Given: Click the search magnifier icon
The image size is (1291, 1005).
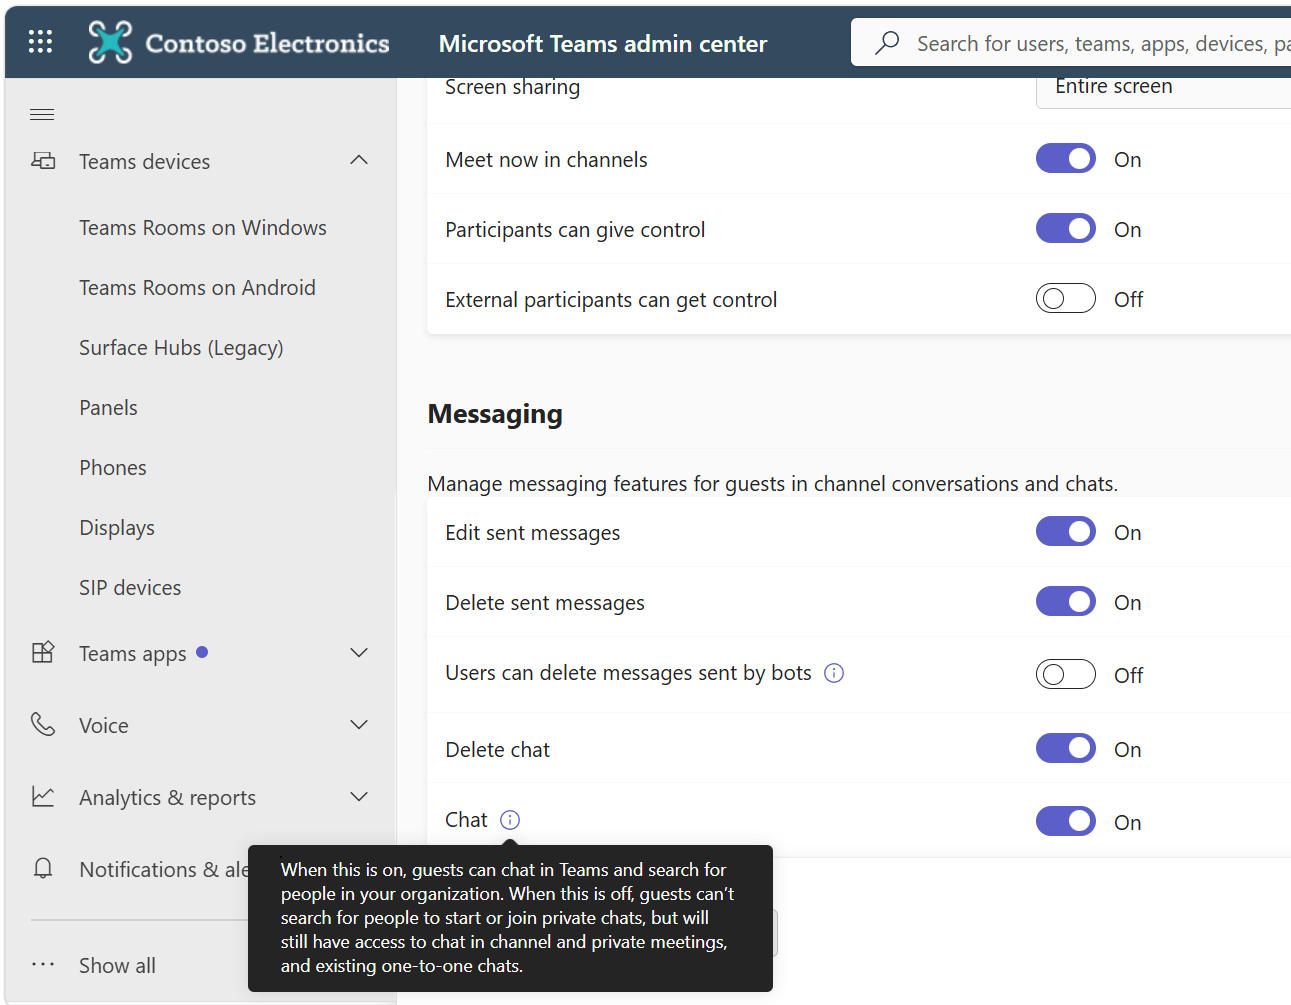Looking at the screenshot, I should 887,43.
